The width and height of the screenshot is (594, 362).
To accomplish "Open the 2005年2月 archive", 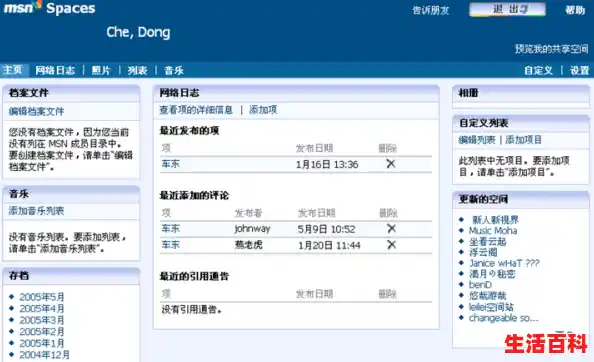I will (42, 332).
